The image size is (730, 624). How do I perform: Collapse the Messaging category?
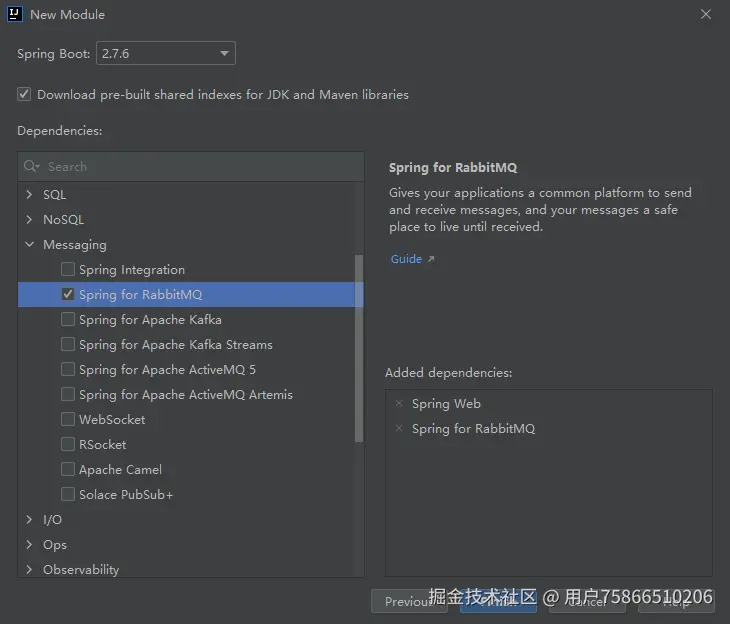coord(29,244)
